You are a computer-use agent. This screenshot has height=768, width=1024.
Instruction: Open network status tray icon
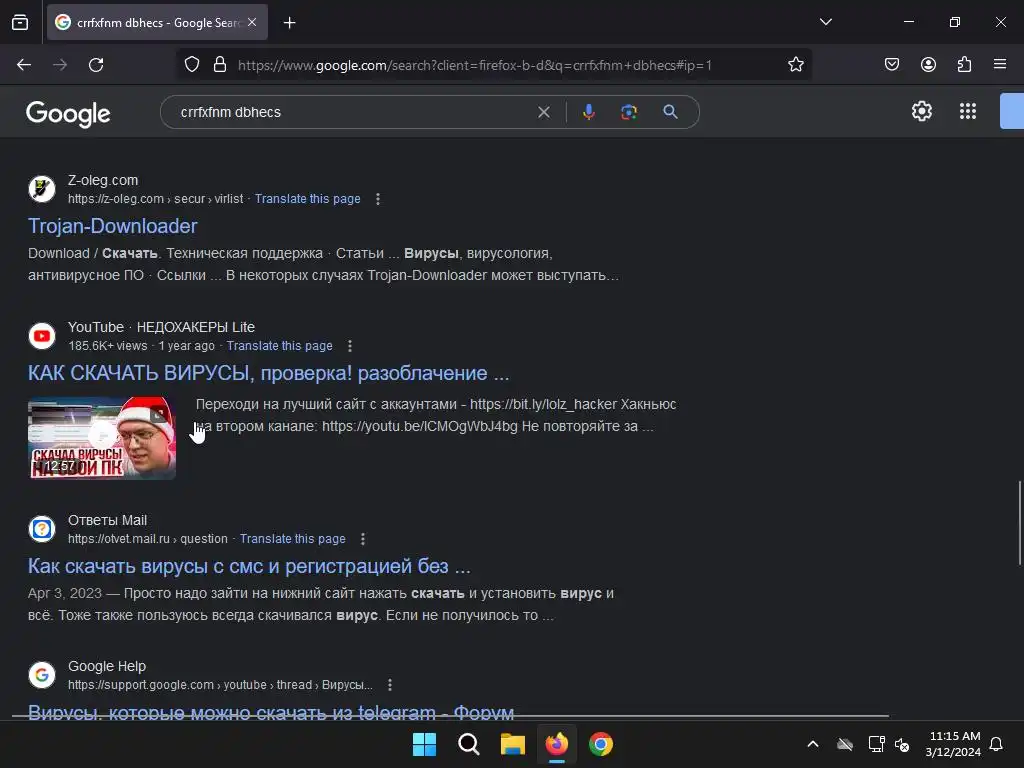876,744
